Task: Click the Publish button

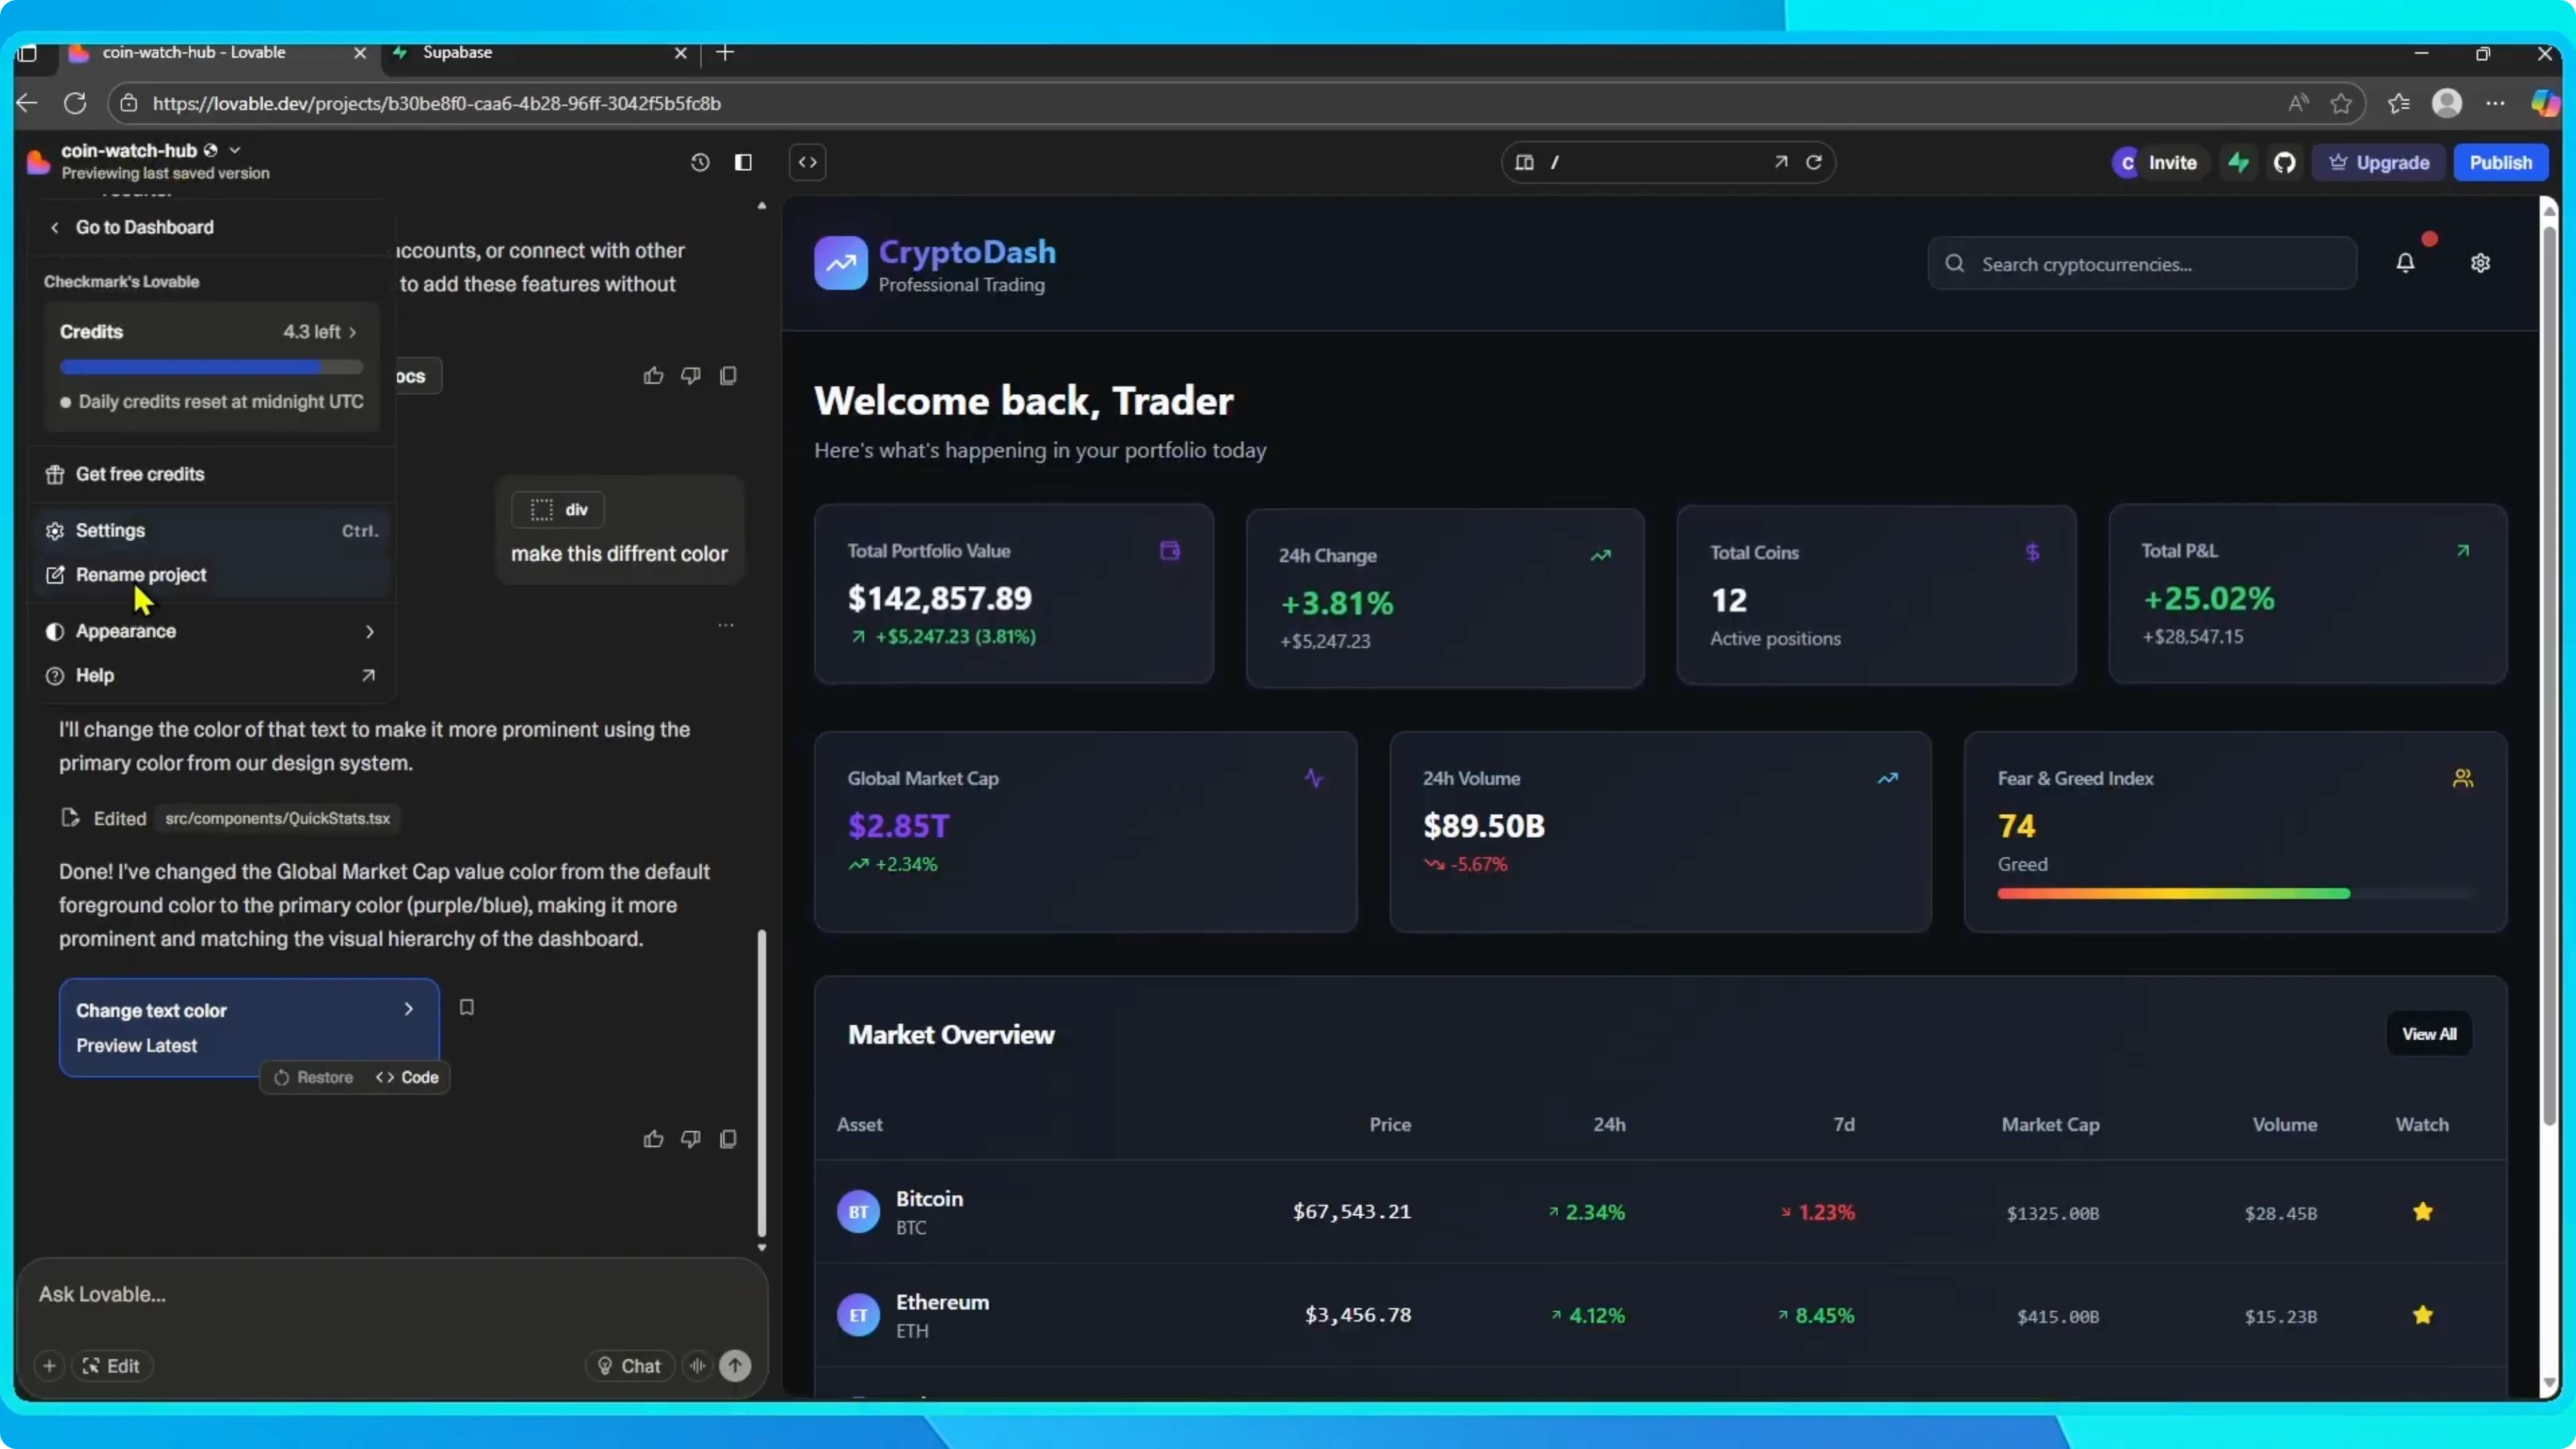Action: [2501, 162]
